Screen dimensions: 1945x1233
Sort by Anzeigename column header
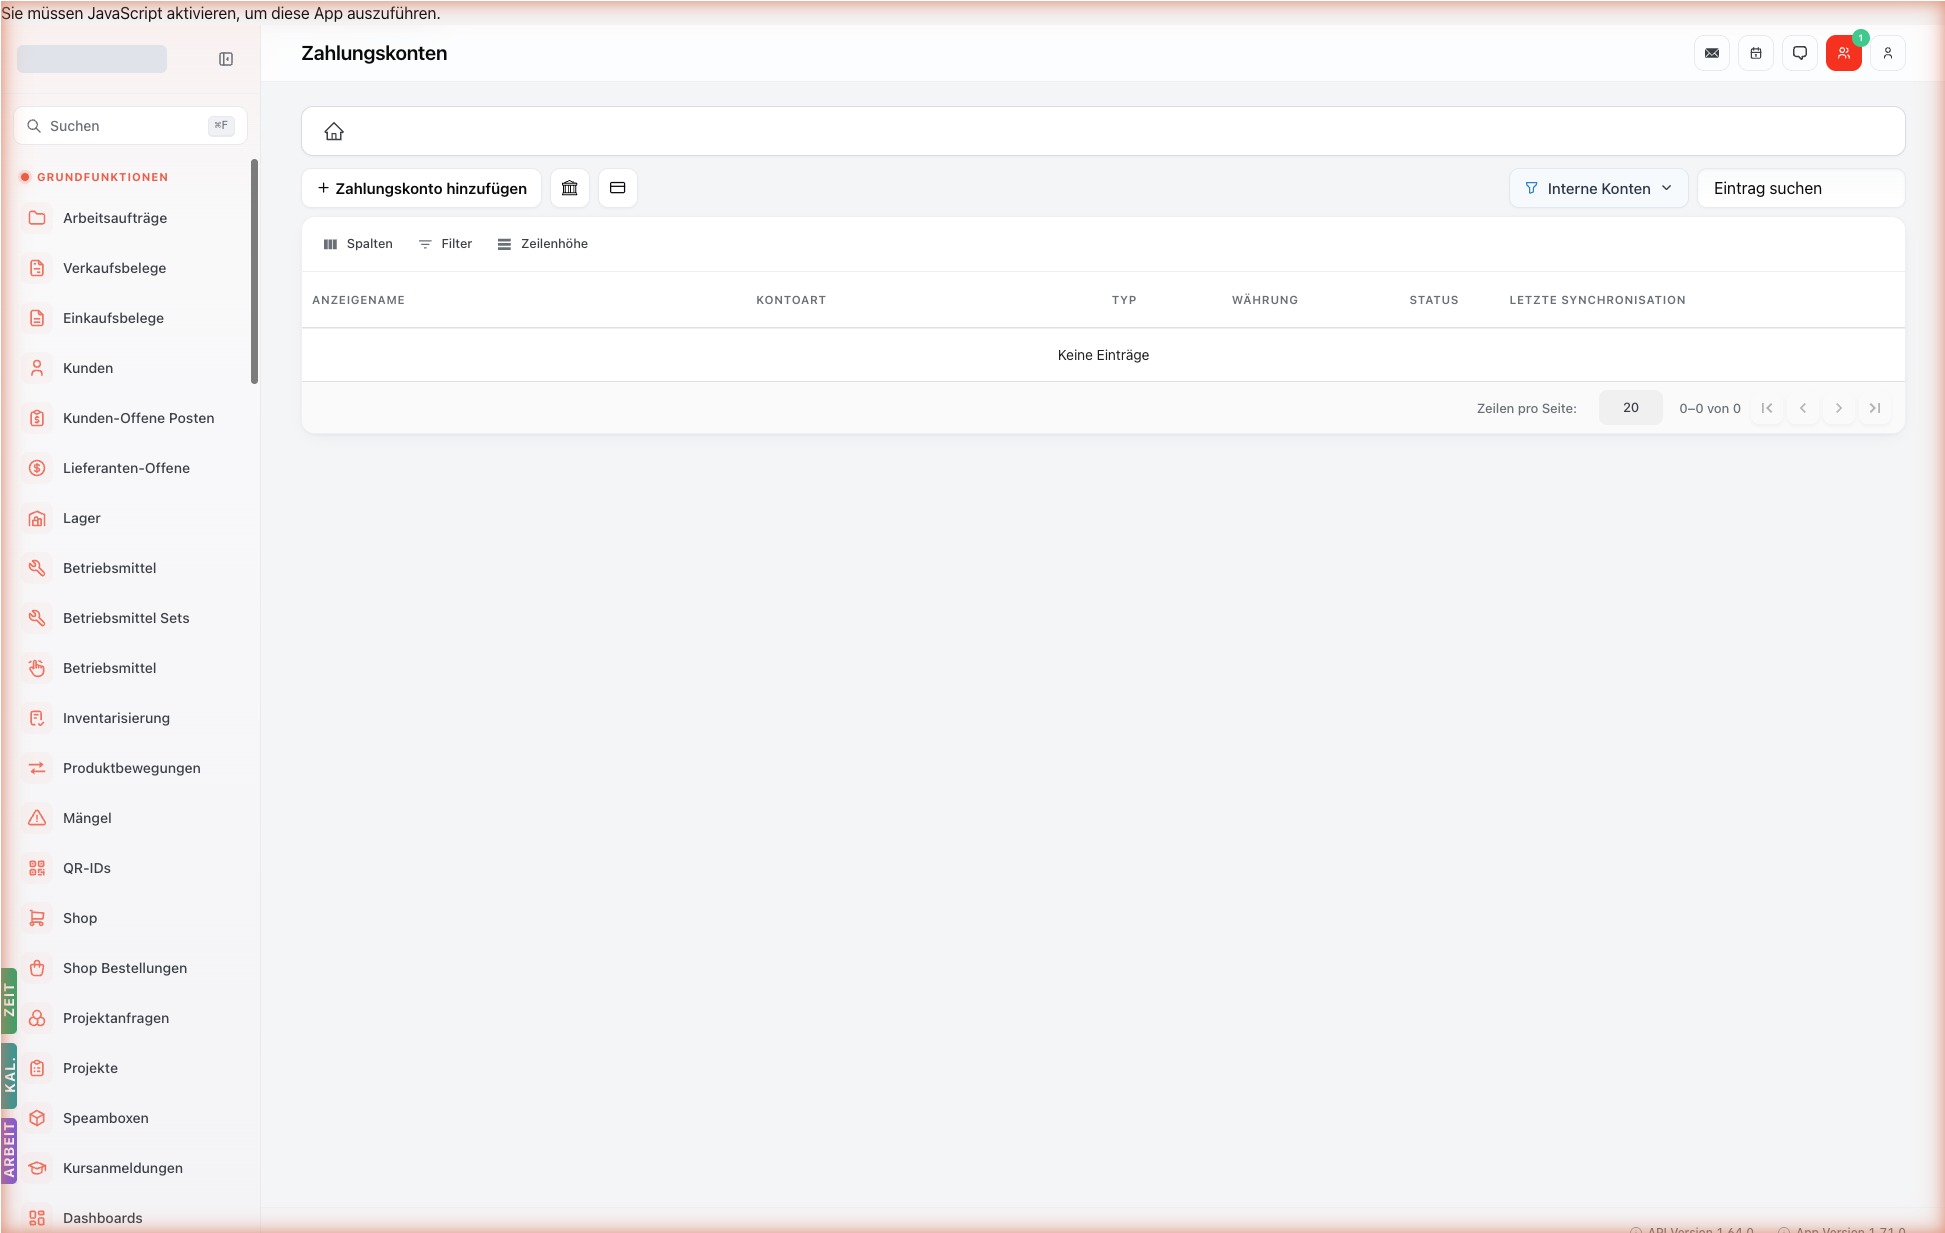(x=358, y=300)
